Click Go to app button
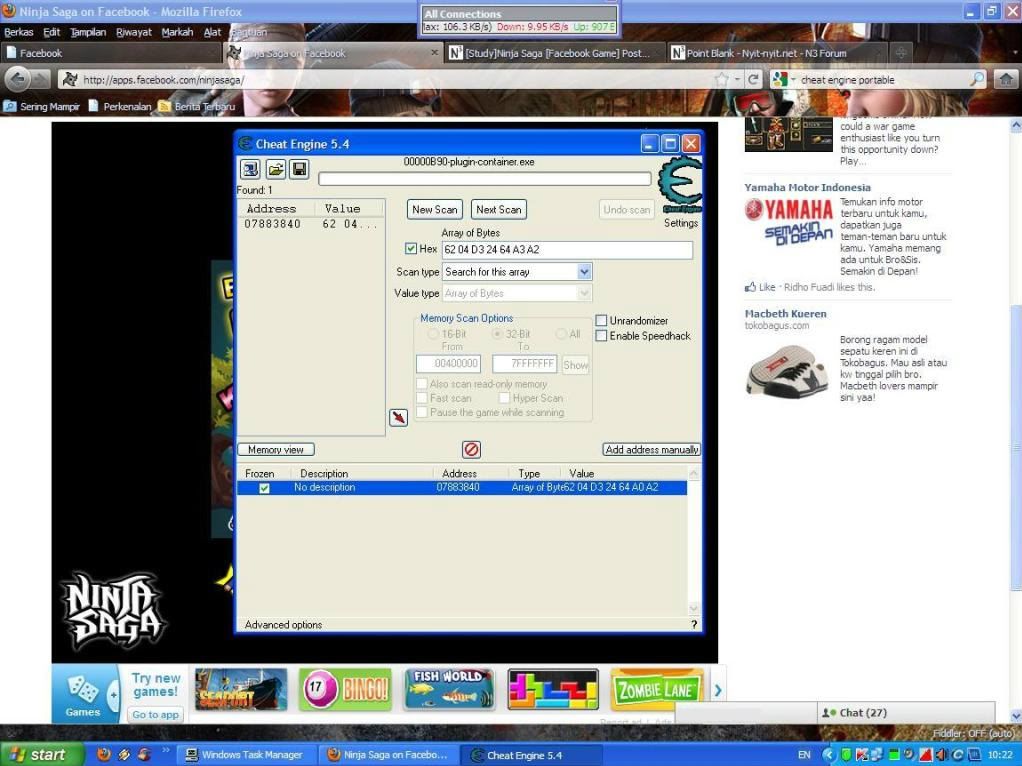Viewport: 1022px width, 766px height. [x=155, y=714]
